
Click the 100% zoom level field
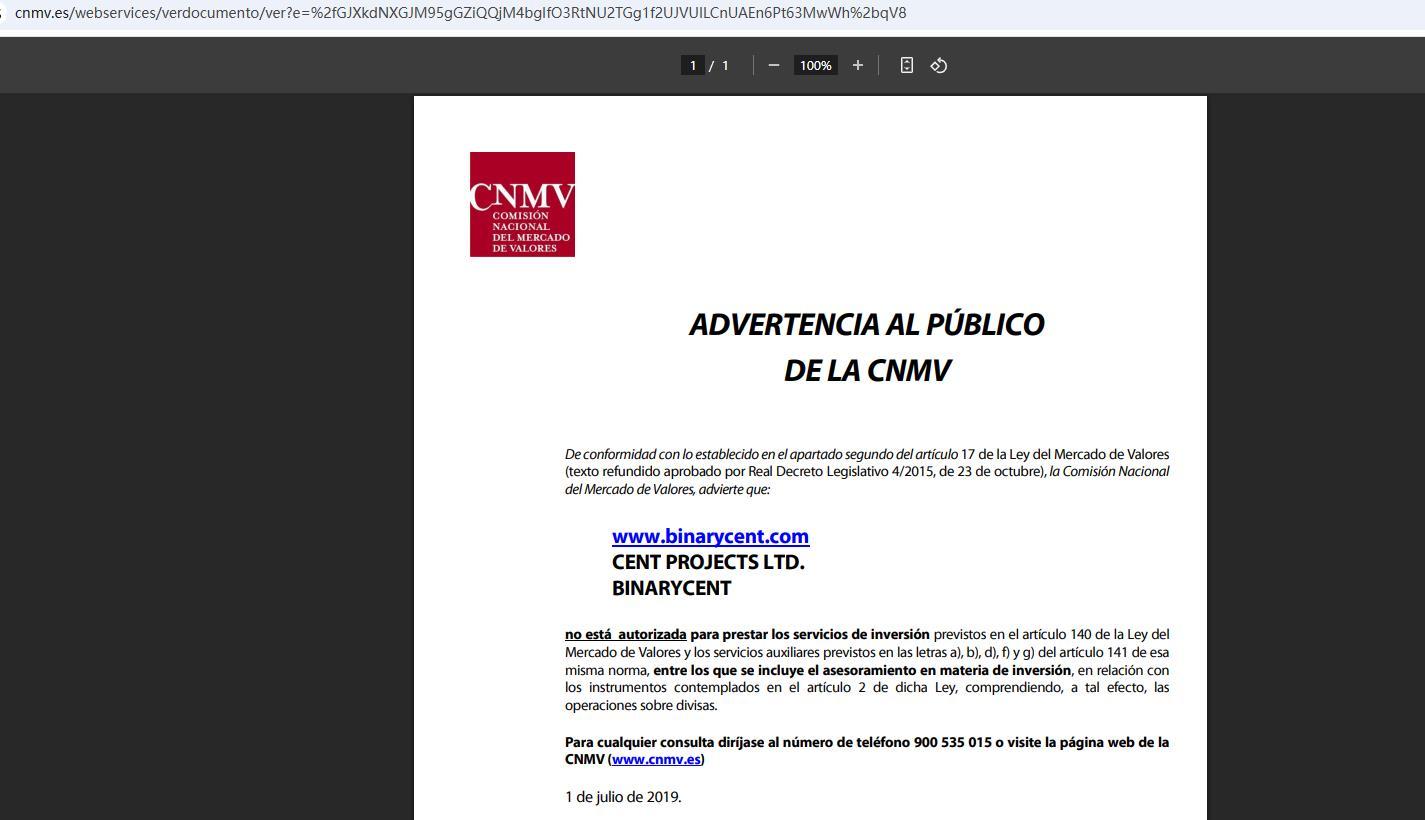click(x=815, y=65)
